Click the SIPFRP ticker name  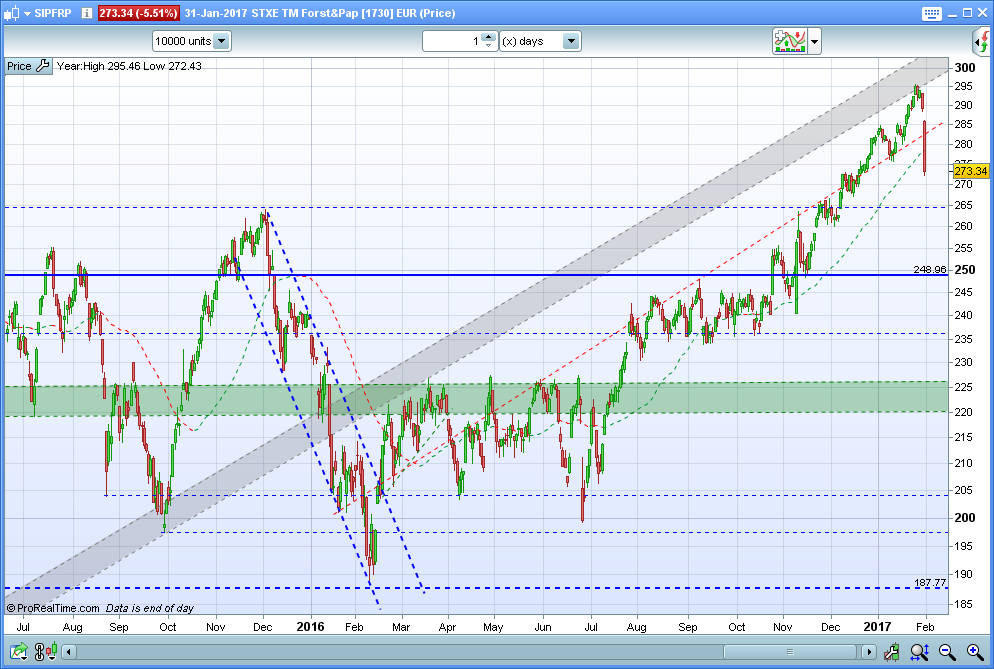53,13
